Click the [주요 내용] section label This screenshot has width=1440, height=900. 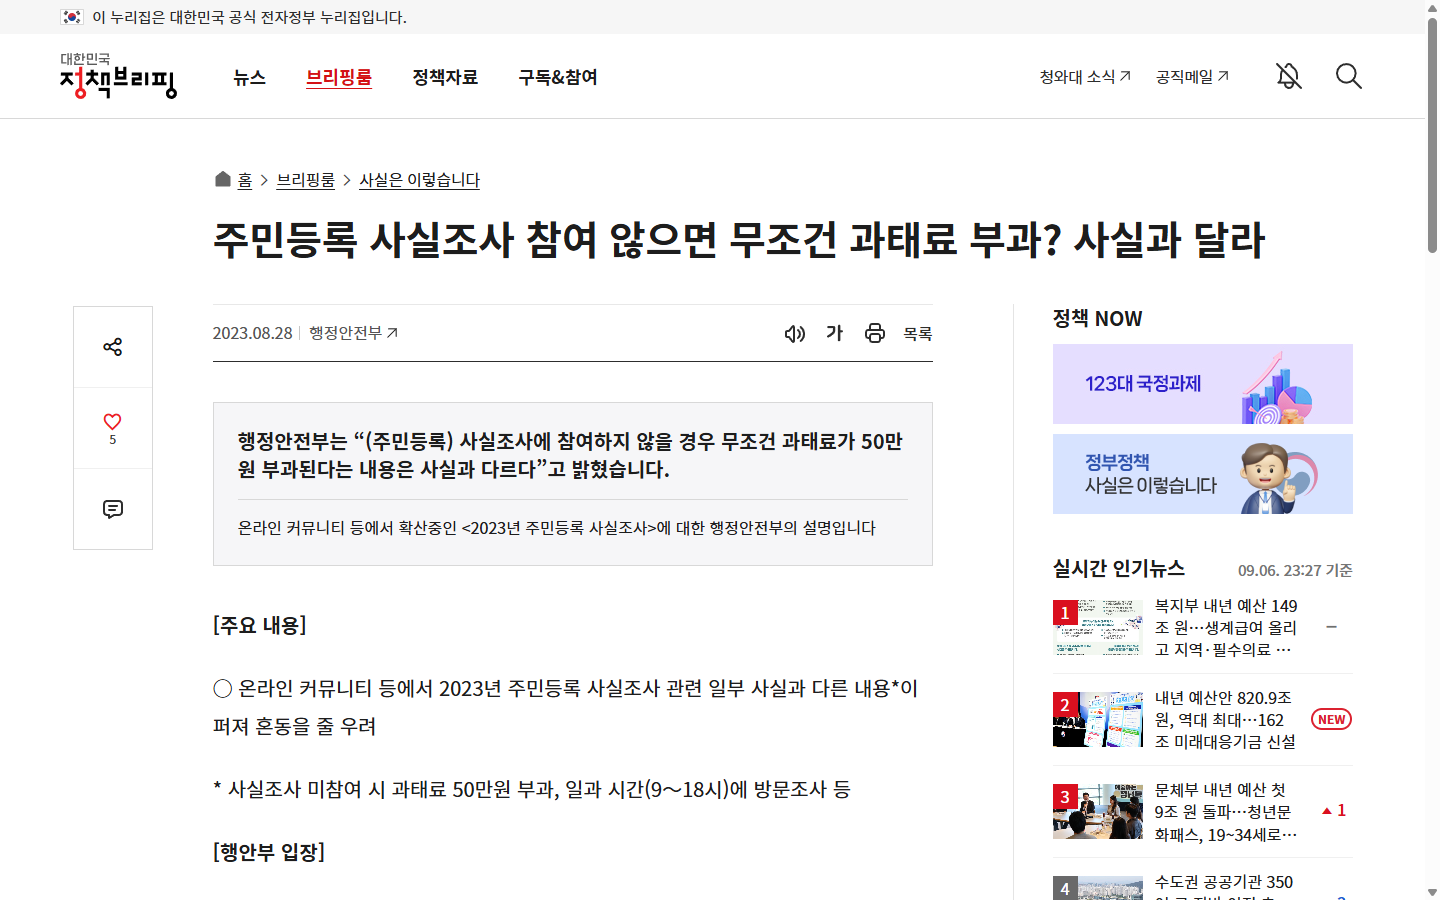point(260,625)
